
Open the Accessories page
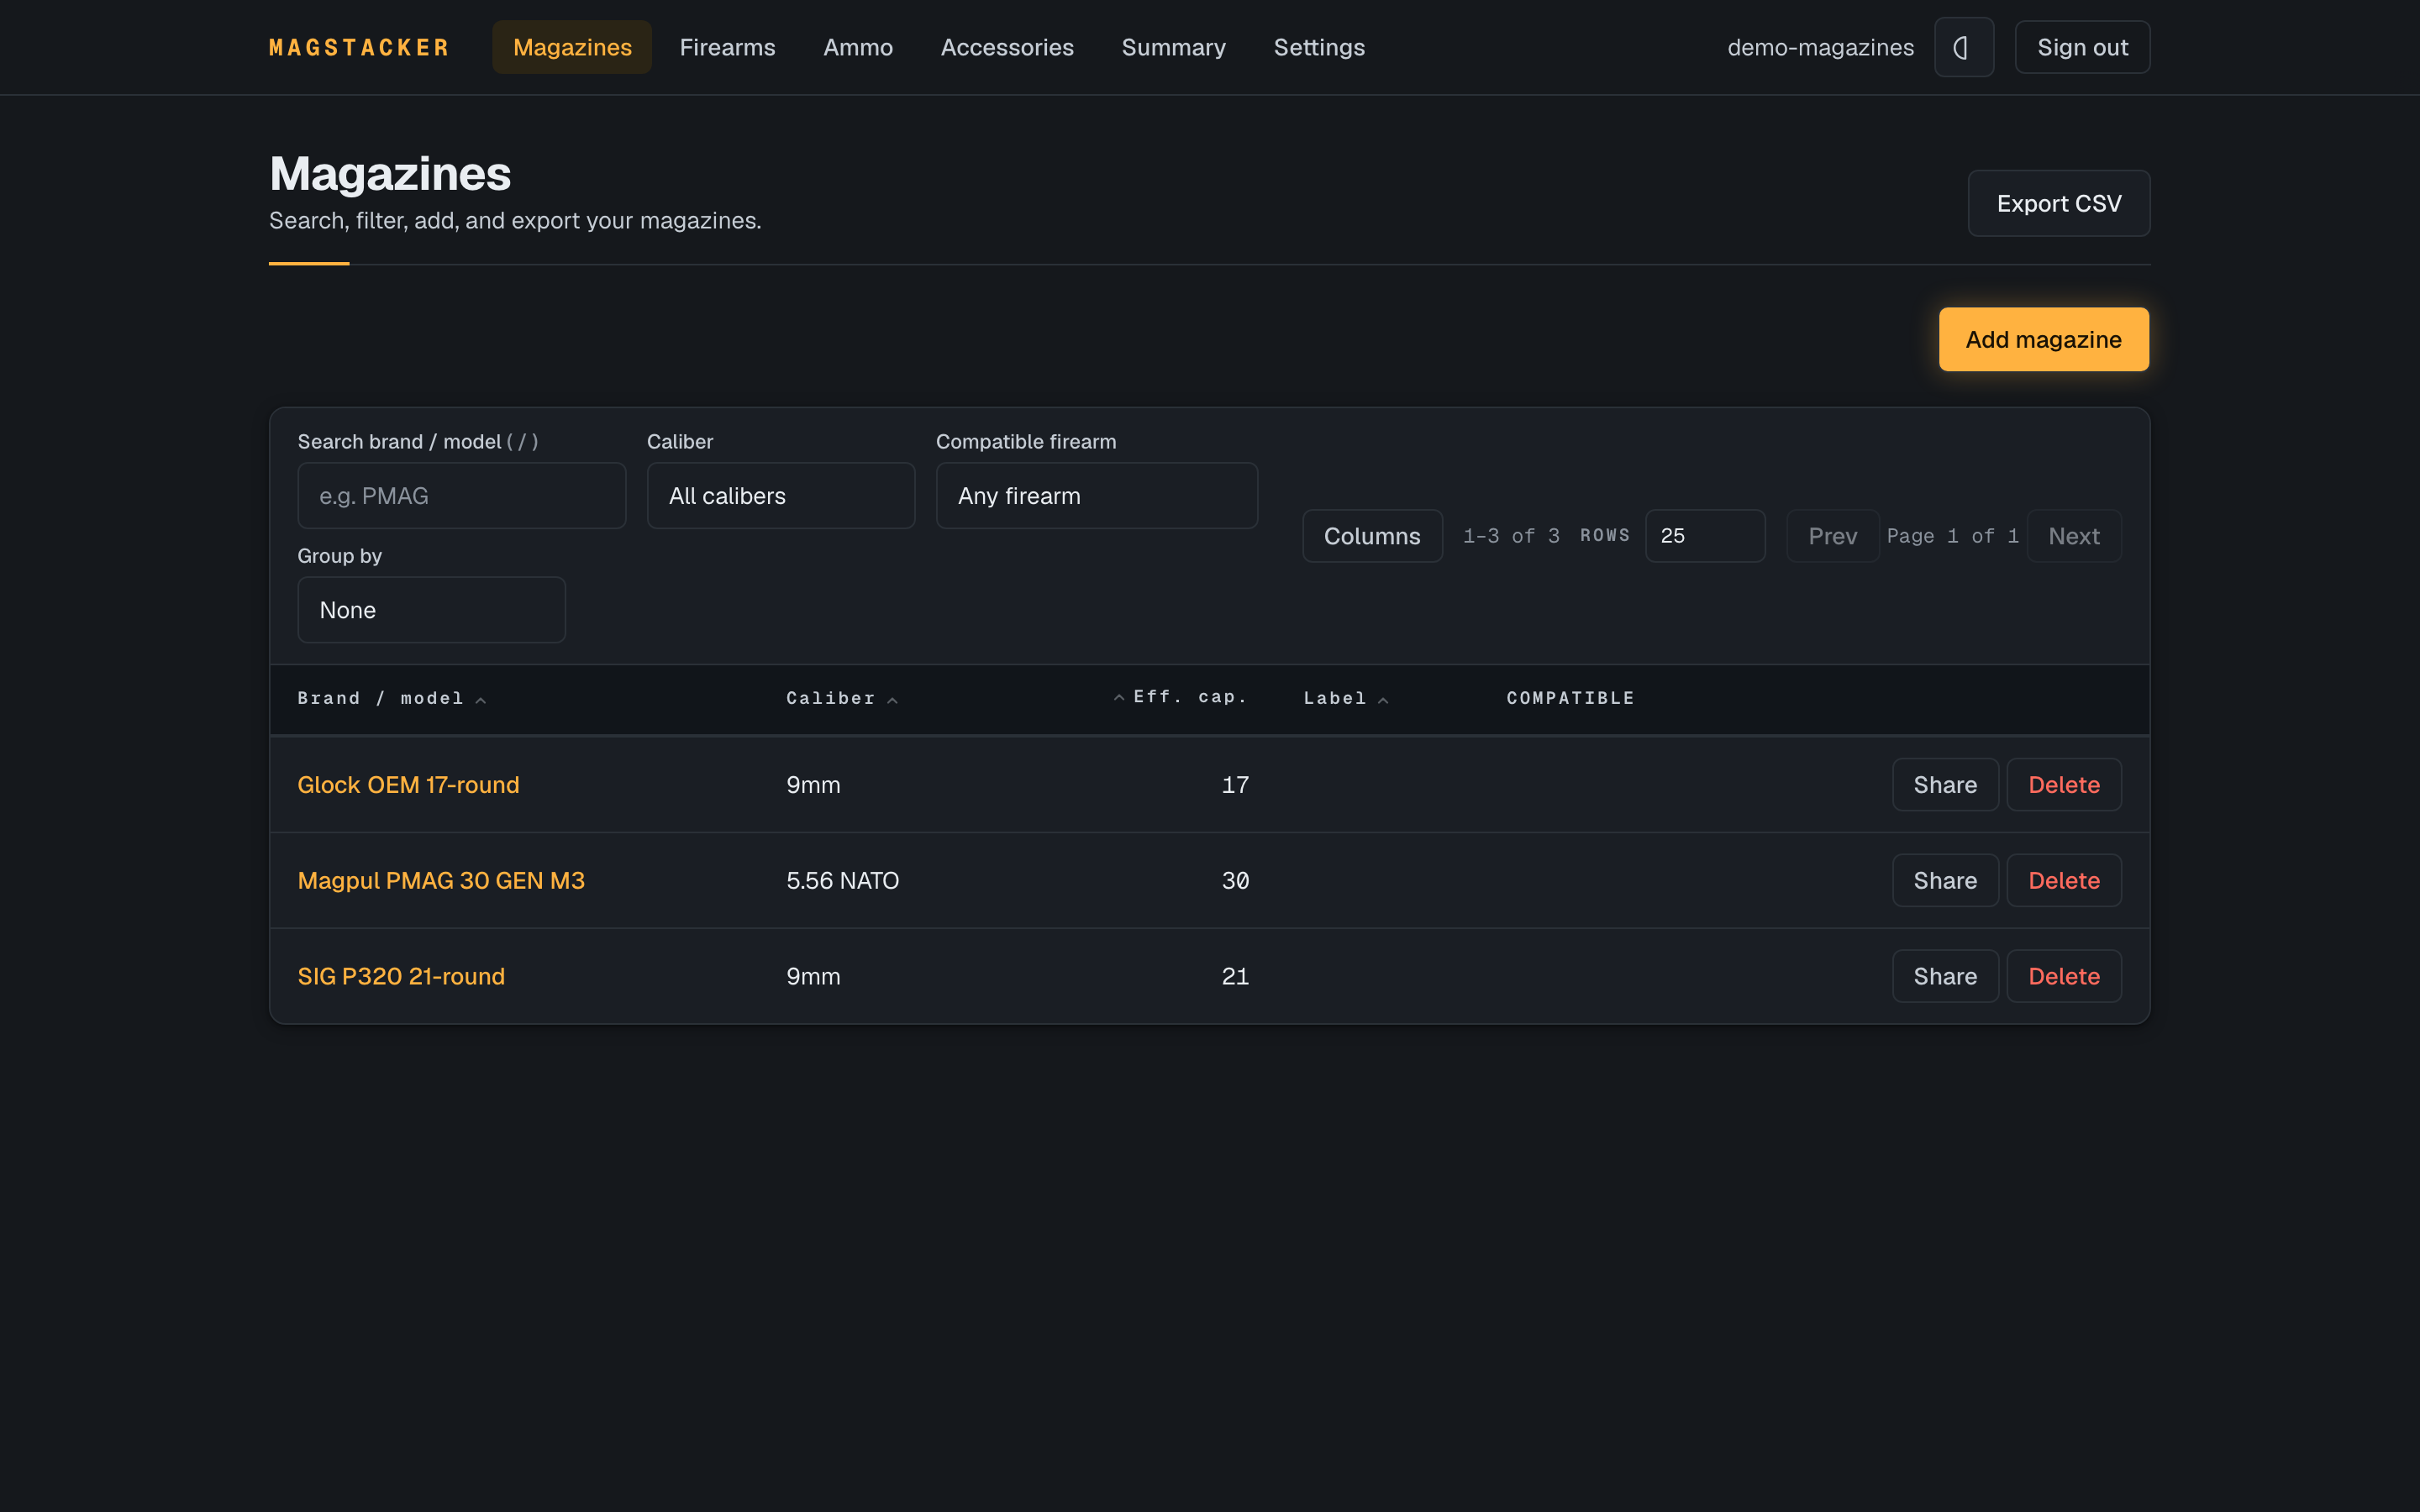(1007, 47)
